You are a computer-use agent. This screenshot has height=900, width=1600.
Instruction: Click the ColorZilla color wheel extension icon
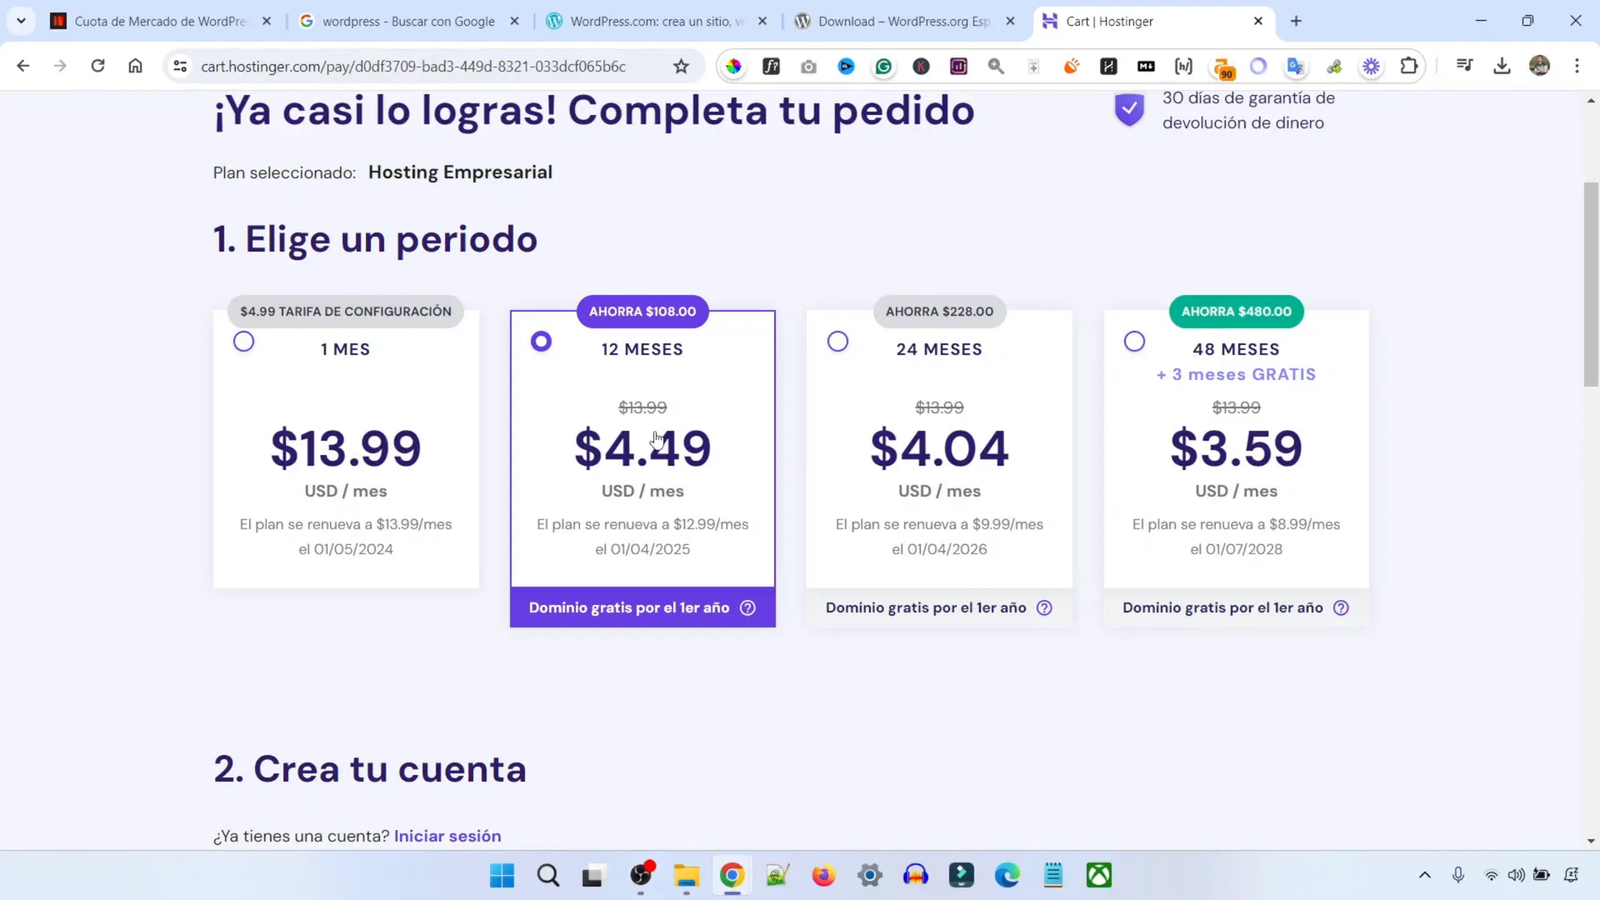(x=734, y=66)
